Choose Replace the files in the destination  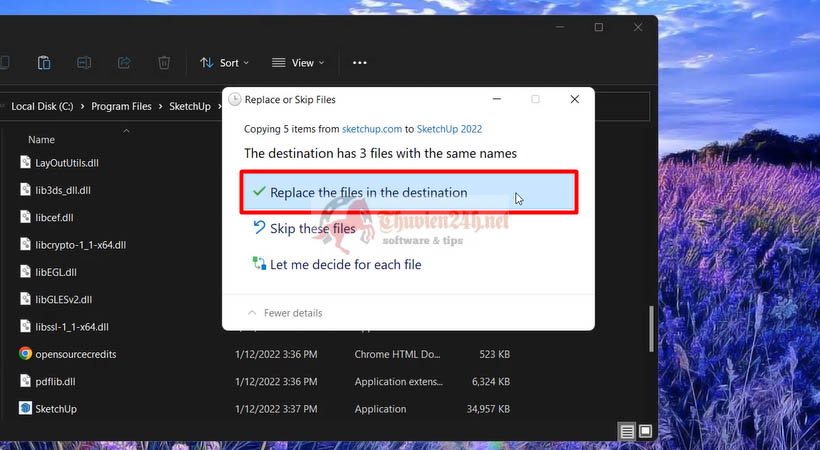(409, 192)
